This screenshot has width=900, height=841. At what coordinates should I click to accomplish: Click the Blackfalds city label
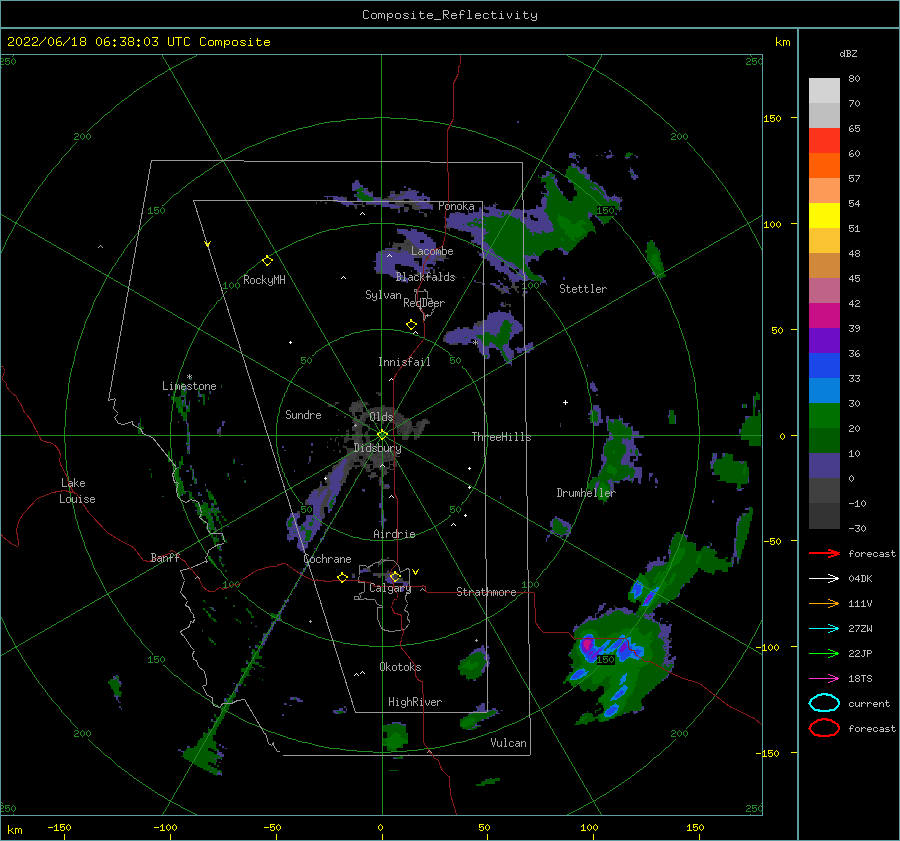point(425,277)
